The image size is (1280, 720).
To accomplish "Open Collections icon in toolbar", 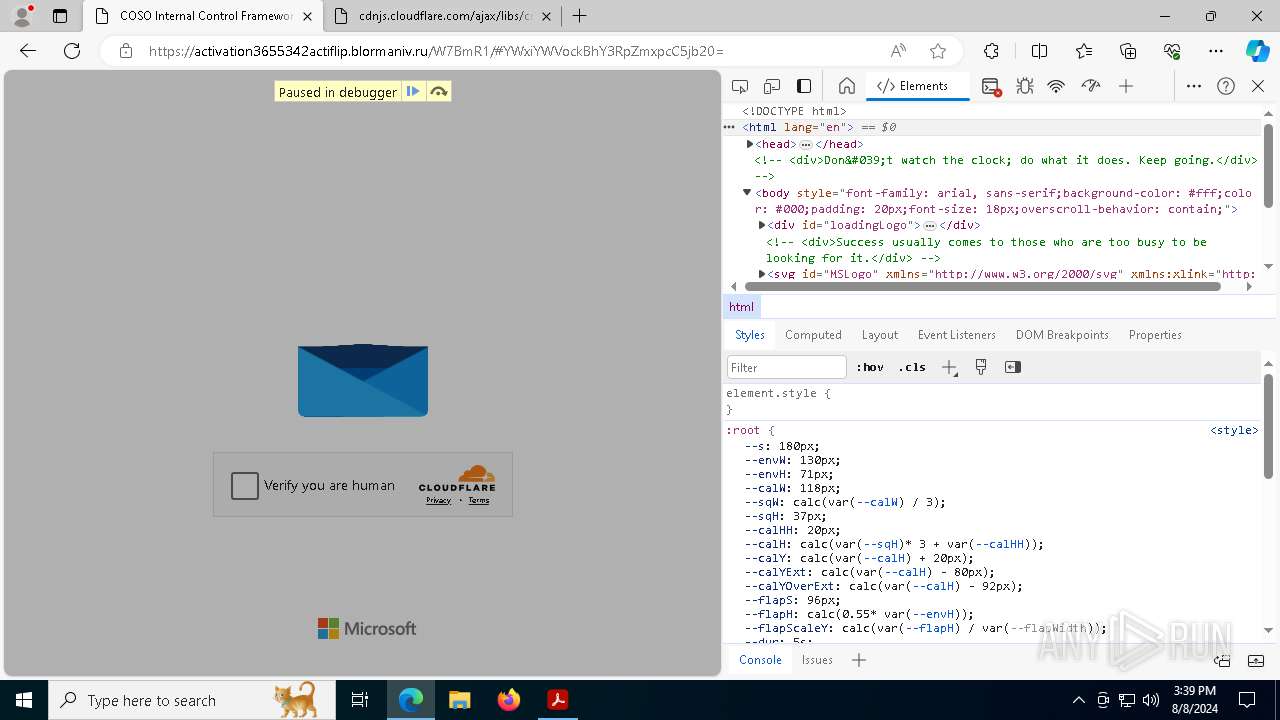I will coord(1128,51).
